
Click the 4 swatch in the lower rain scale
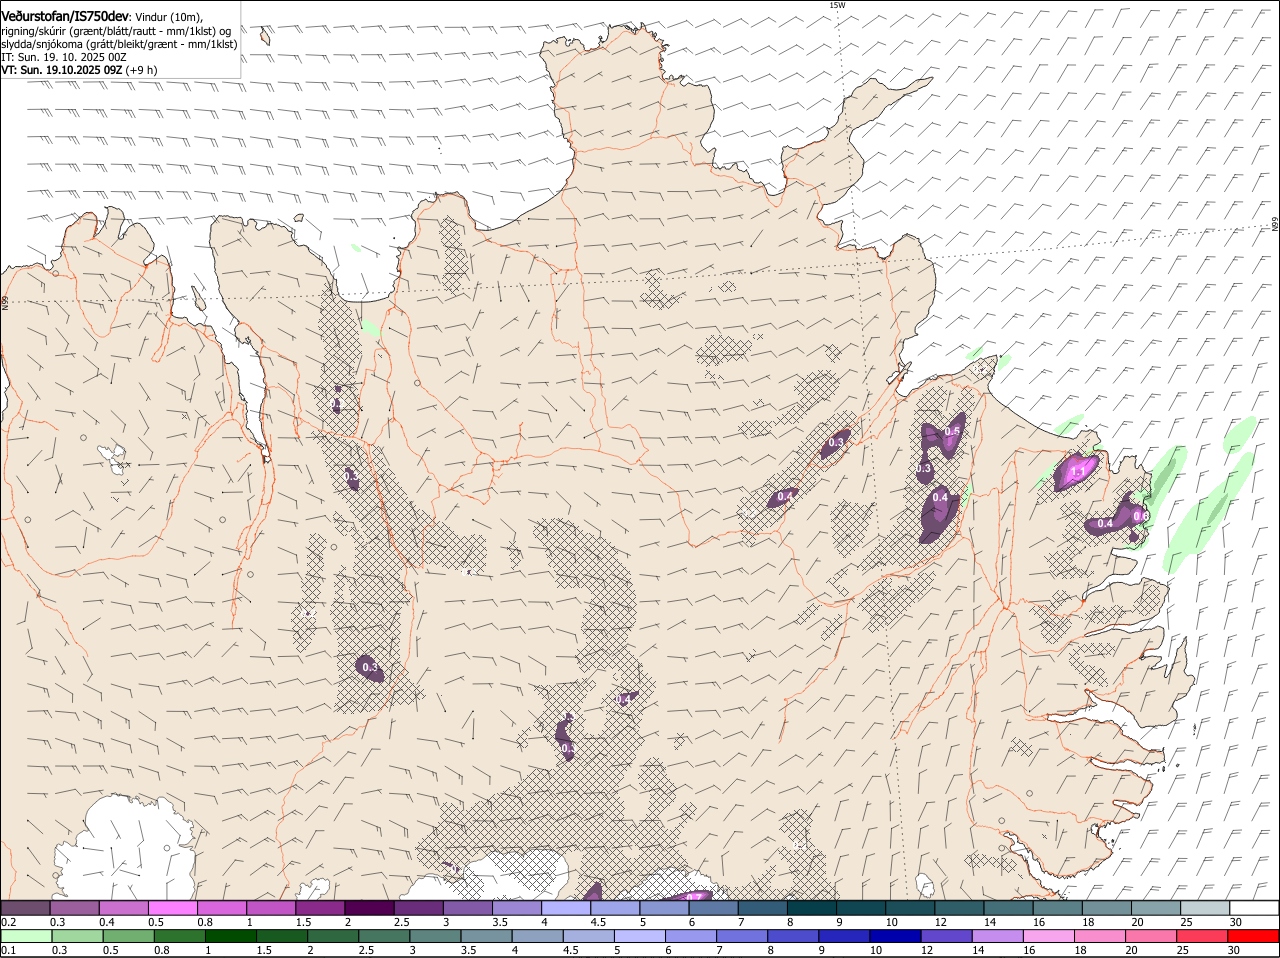(x=535, y=936)
